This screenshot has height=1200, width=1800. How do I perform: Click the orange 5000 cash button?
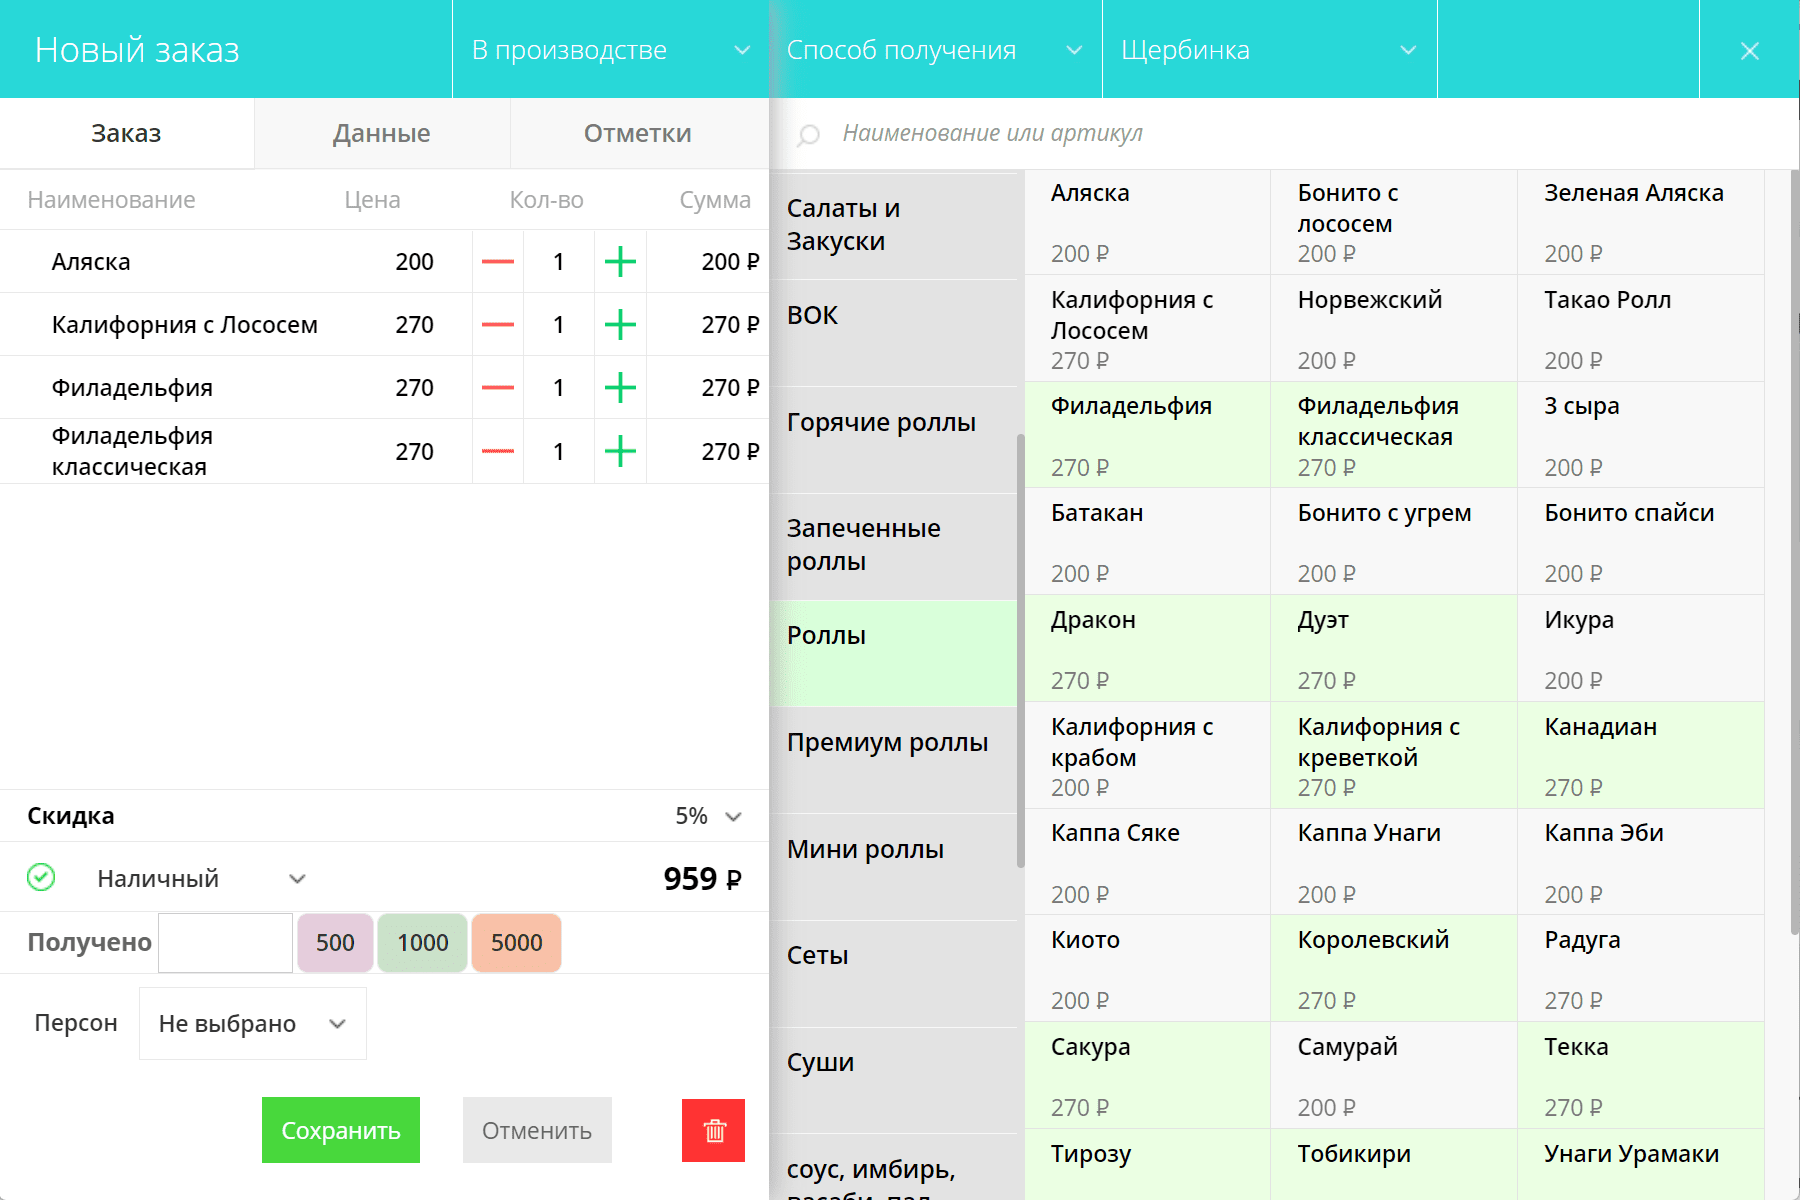[516, 943]
